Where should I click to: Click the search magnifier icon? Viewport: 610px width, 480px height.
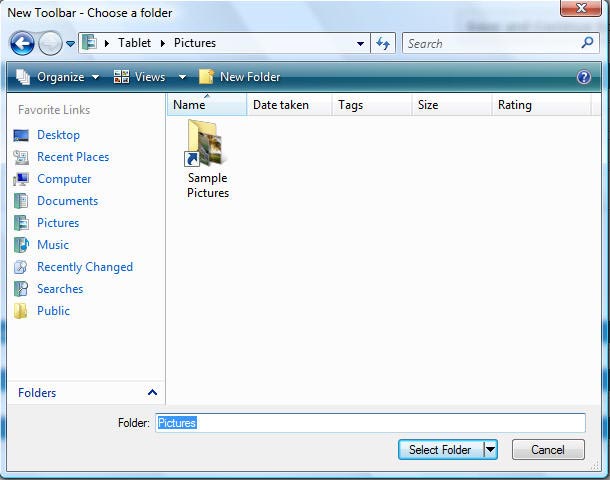tap(587, 43)
